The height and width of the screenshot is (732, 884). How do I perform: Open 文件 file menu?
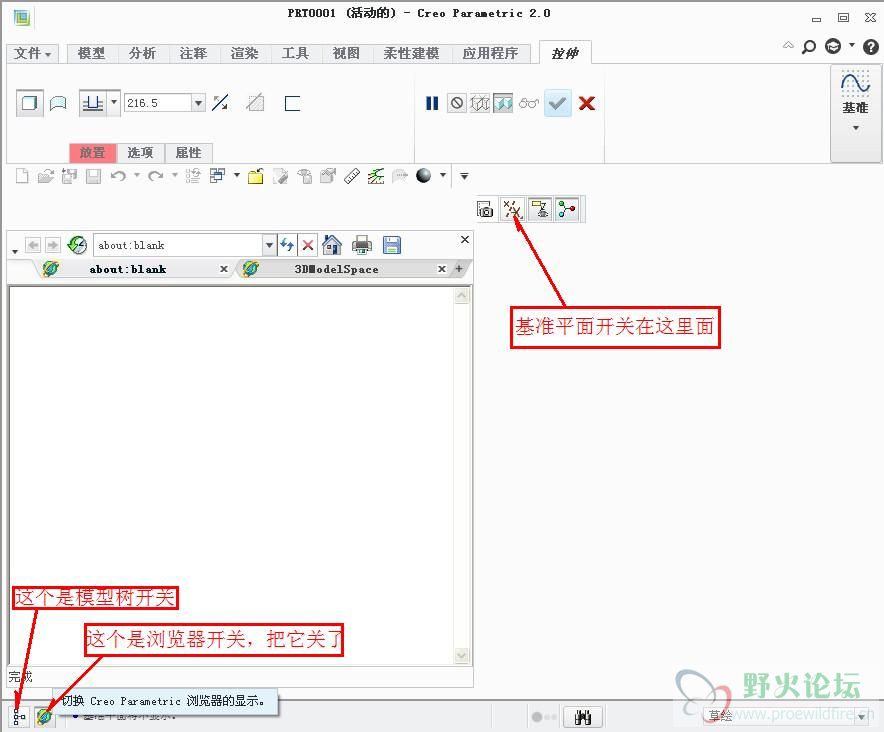pyautogui.click(x=32, y=54)
